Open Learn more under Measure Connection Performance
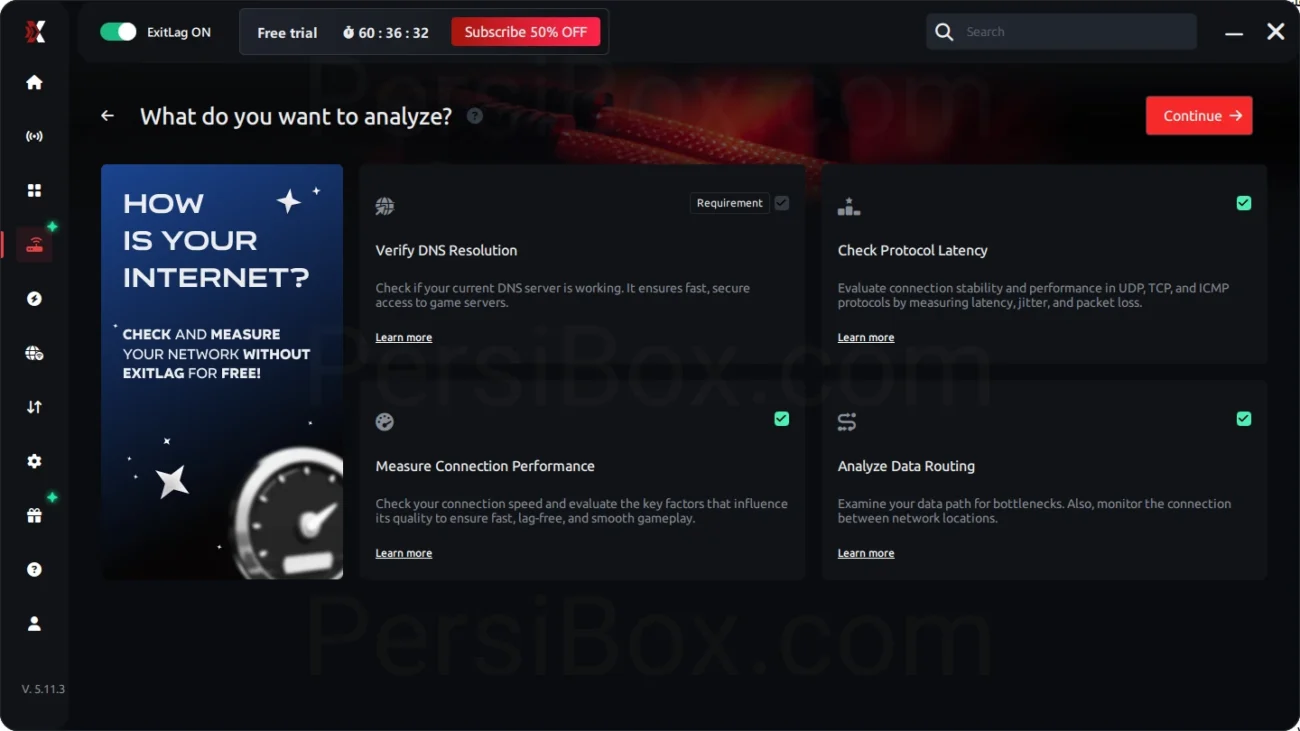Screen dimensions: 1300x731 coord(404,554)
